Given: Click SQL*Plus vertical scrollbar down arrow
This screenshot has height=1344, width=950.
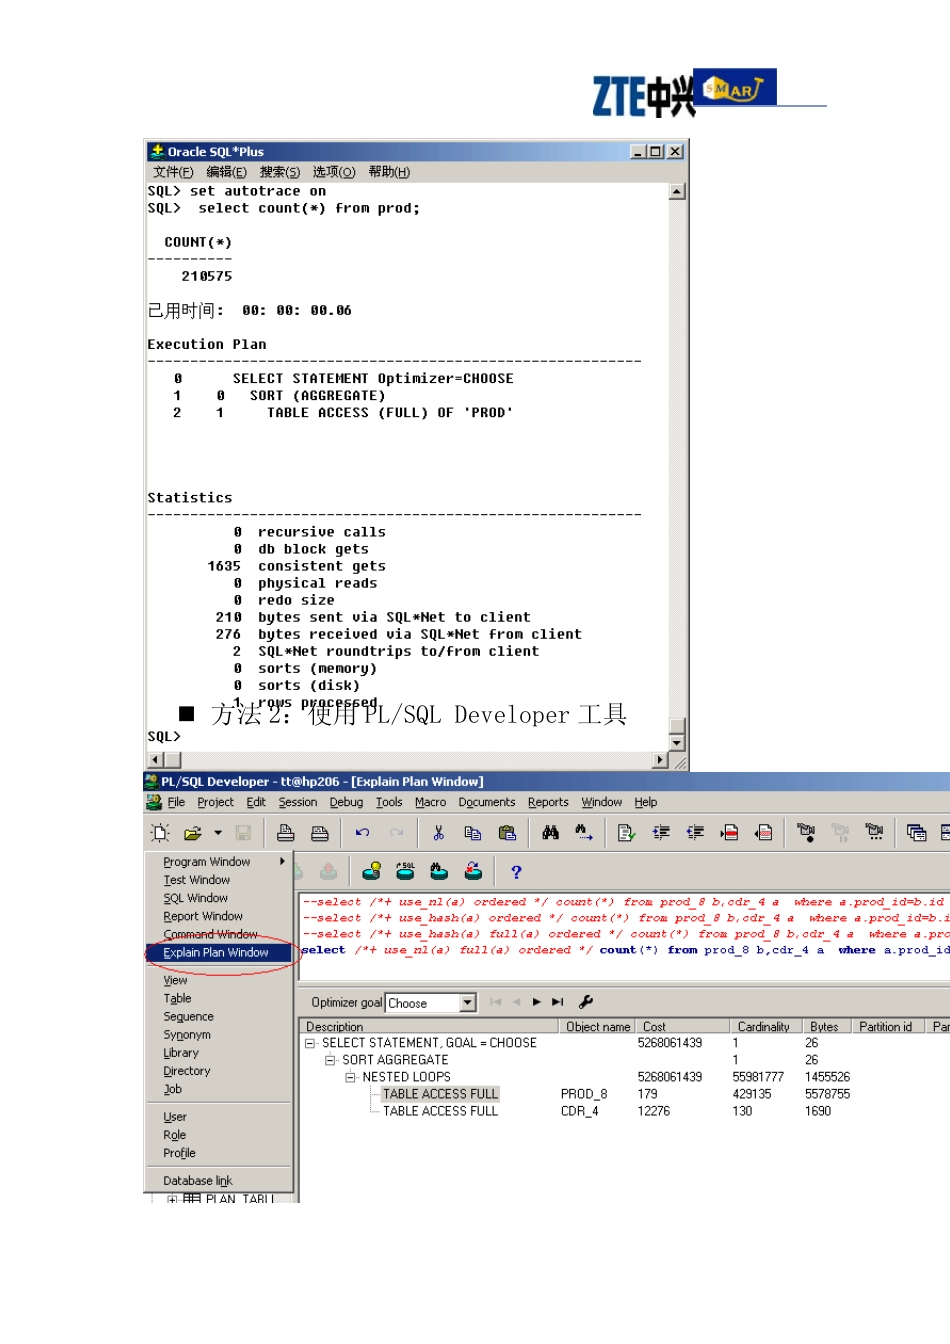Looking at the screenshot, I should (677, 743).
